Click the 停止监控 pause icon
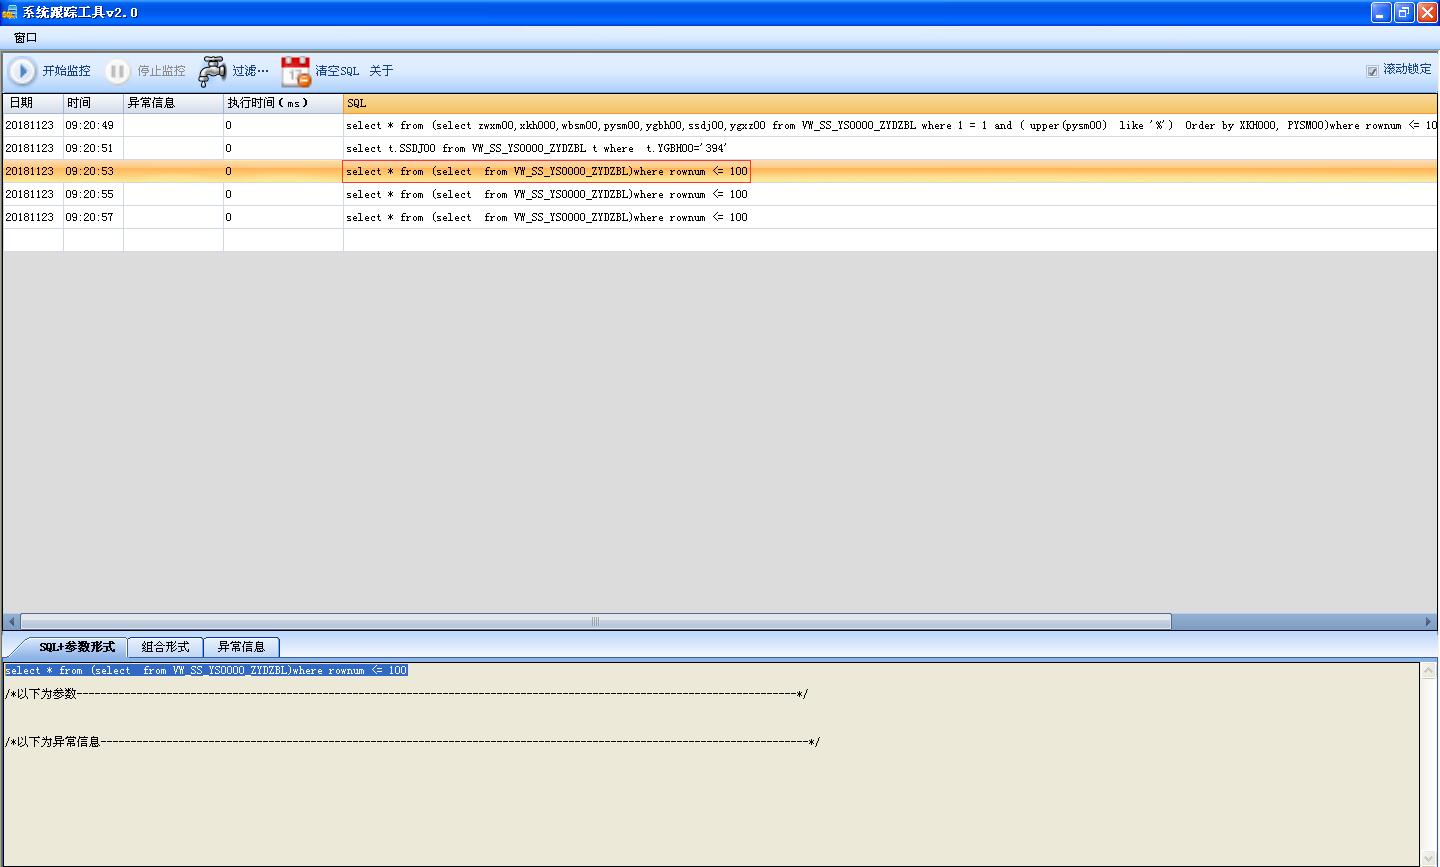 click(x=118, y=71)
